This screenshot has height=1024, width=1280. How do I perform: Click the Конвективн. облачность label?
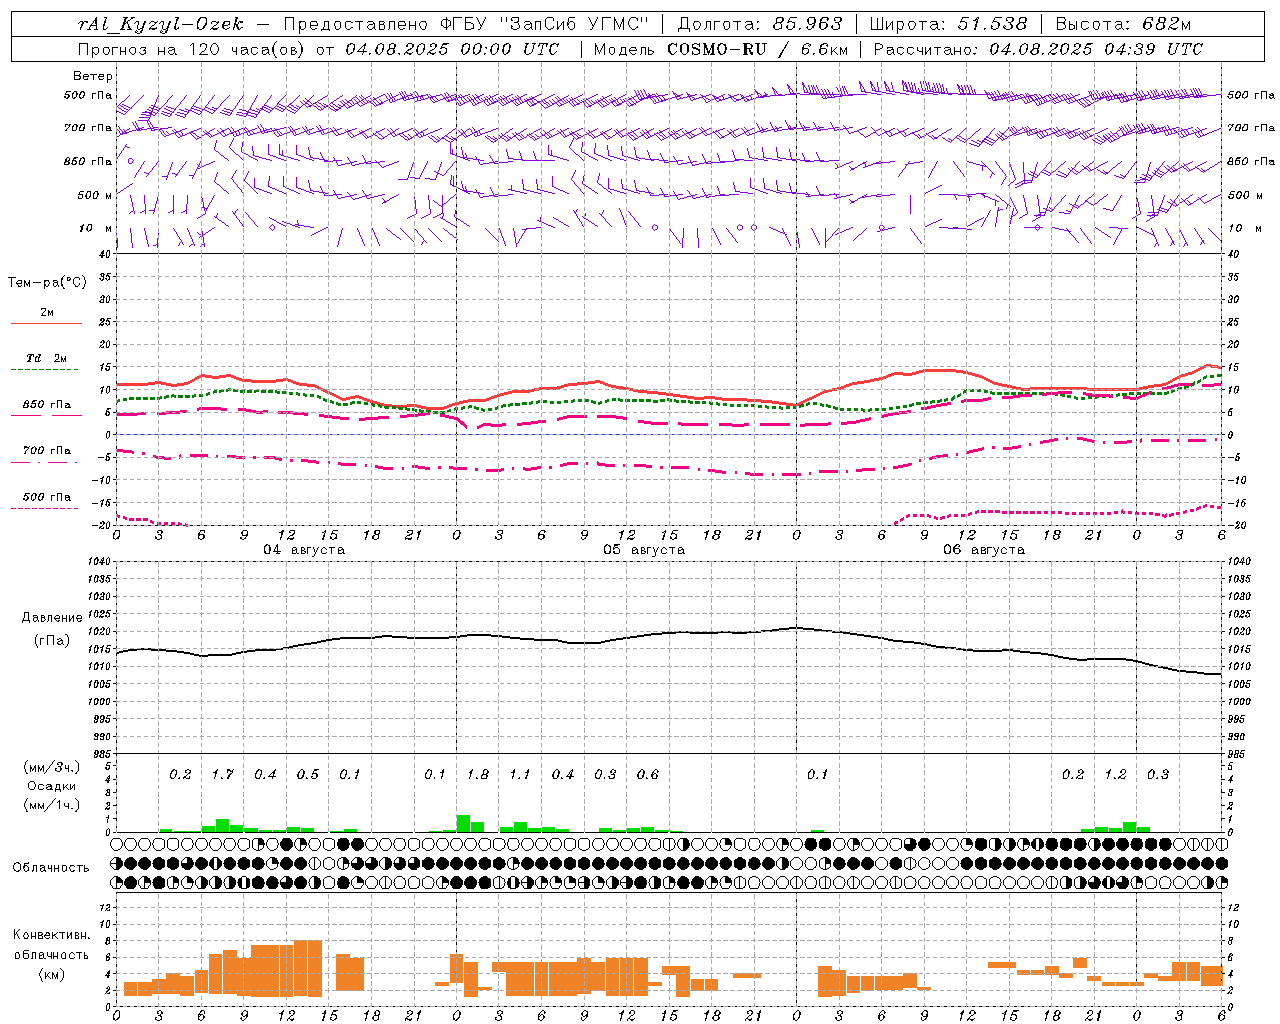pos(51,945)
